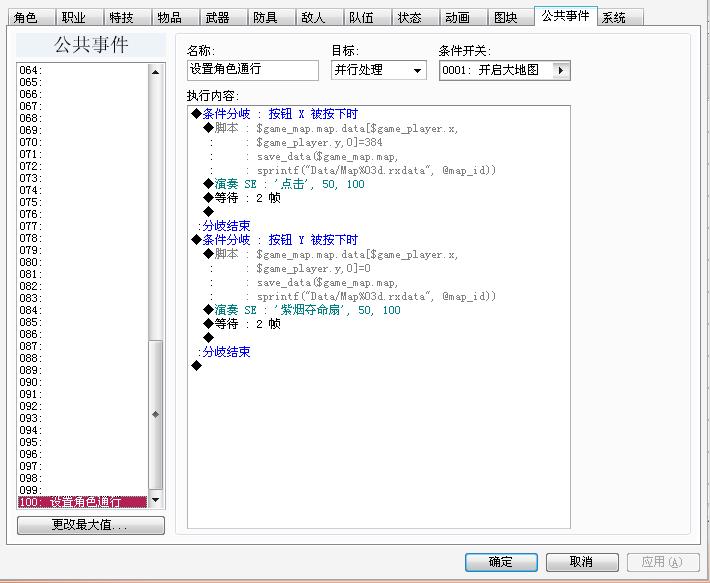Select event entry 070 in the list
The width and height of the screenshot is (710, 583).
(82, 142)
